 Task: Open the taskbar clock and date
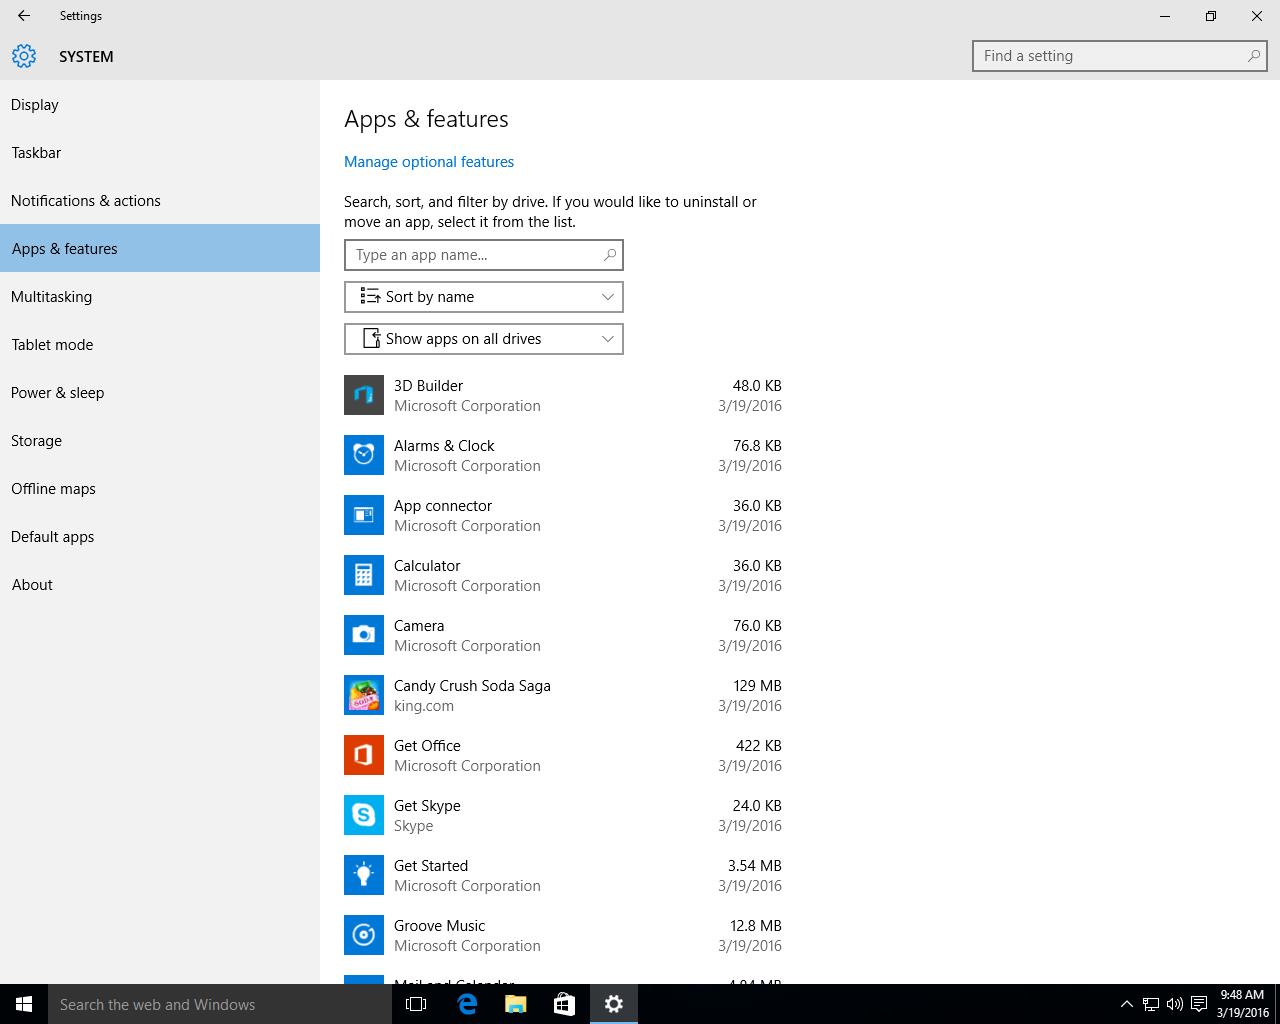[x=1243, y=1004]
